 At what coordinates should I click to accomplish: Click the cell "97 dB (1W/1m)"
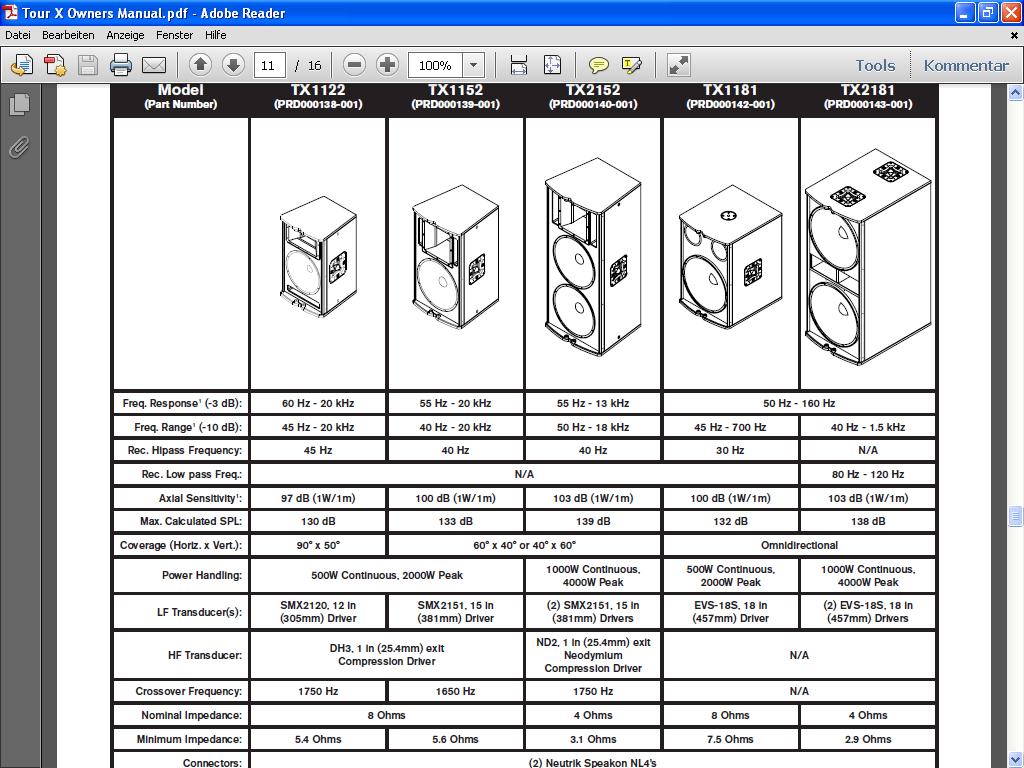point(318,498)
